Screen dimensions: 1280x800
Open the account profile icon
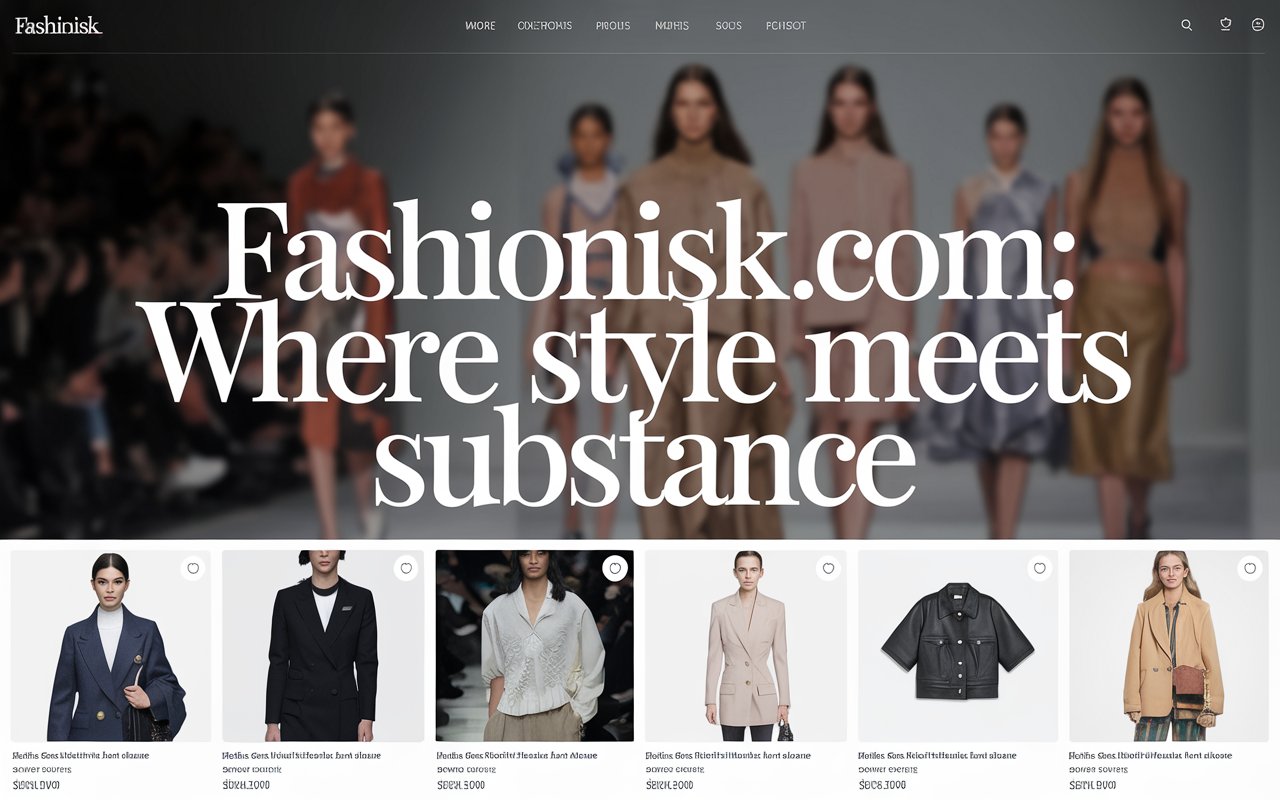[1258, 25]
